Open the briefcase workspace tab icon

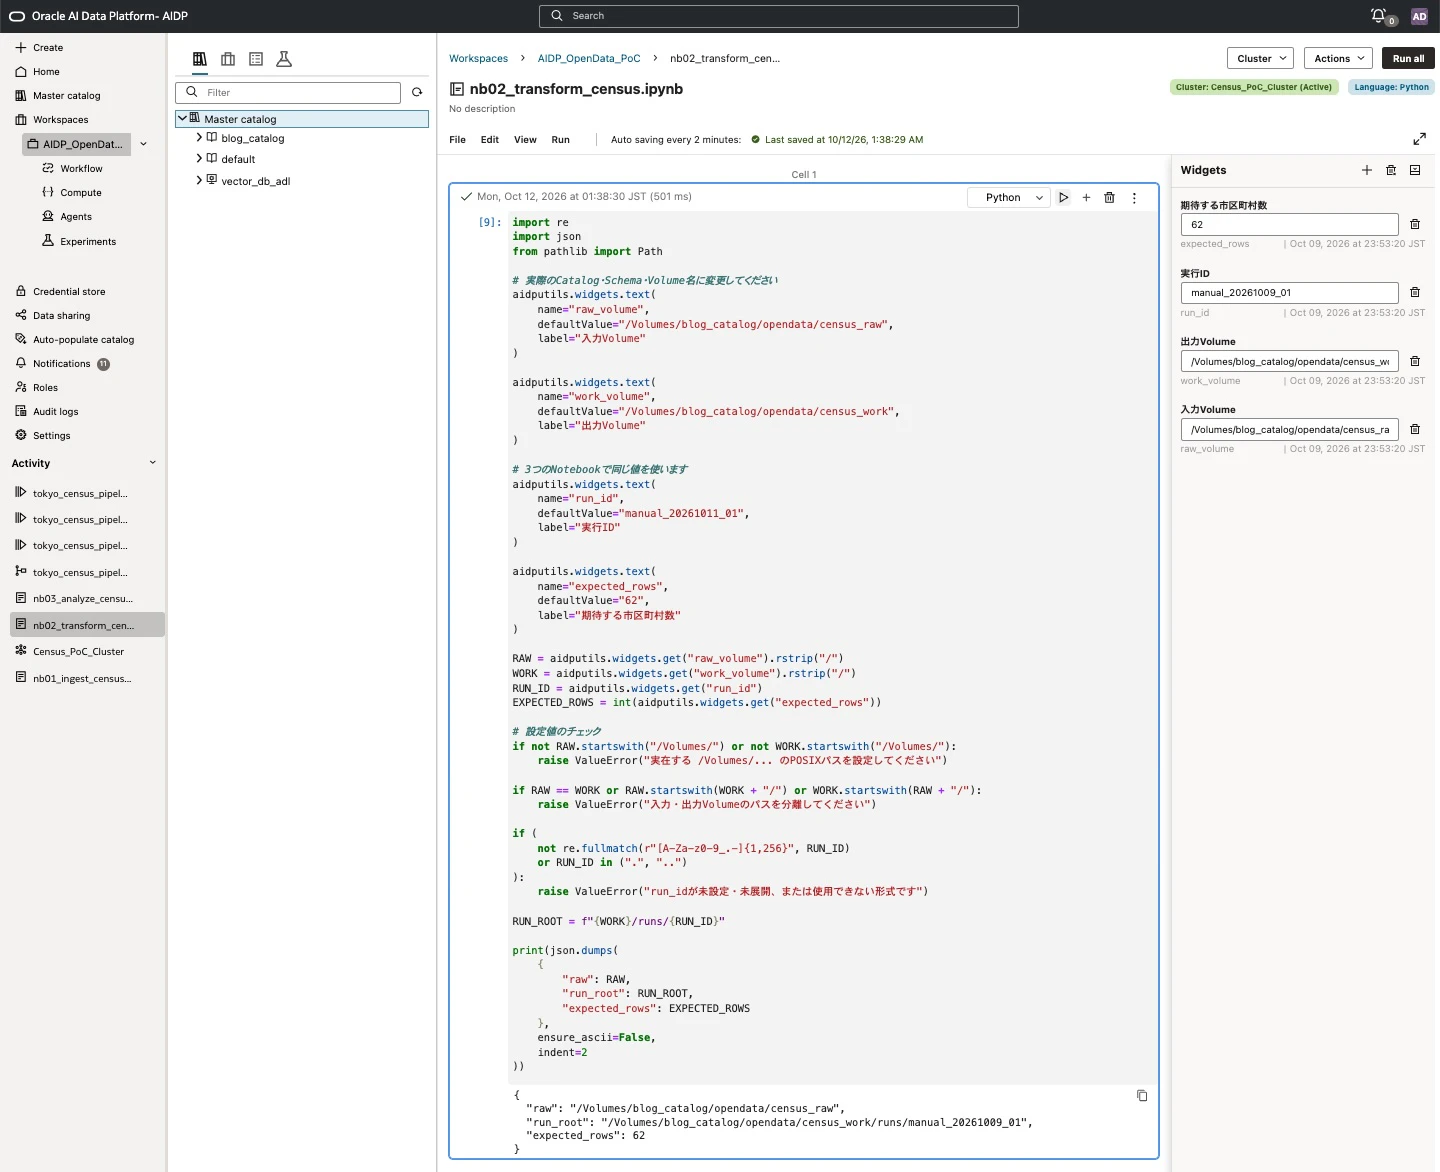coord(228,59)
